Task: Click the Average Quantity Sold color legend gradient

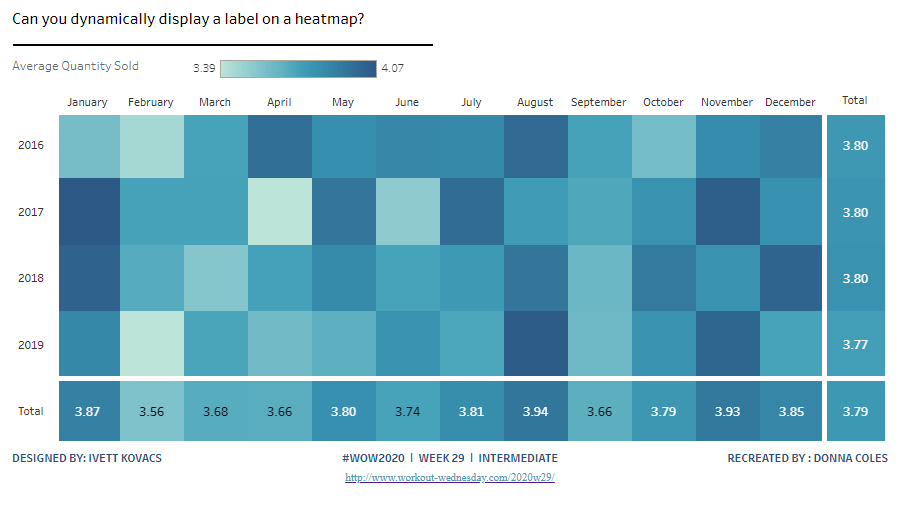Action: click(x=298, y=69)
